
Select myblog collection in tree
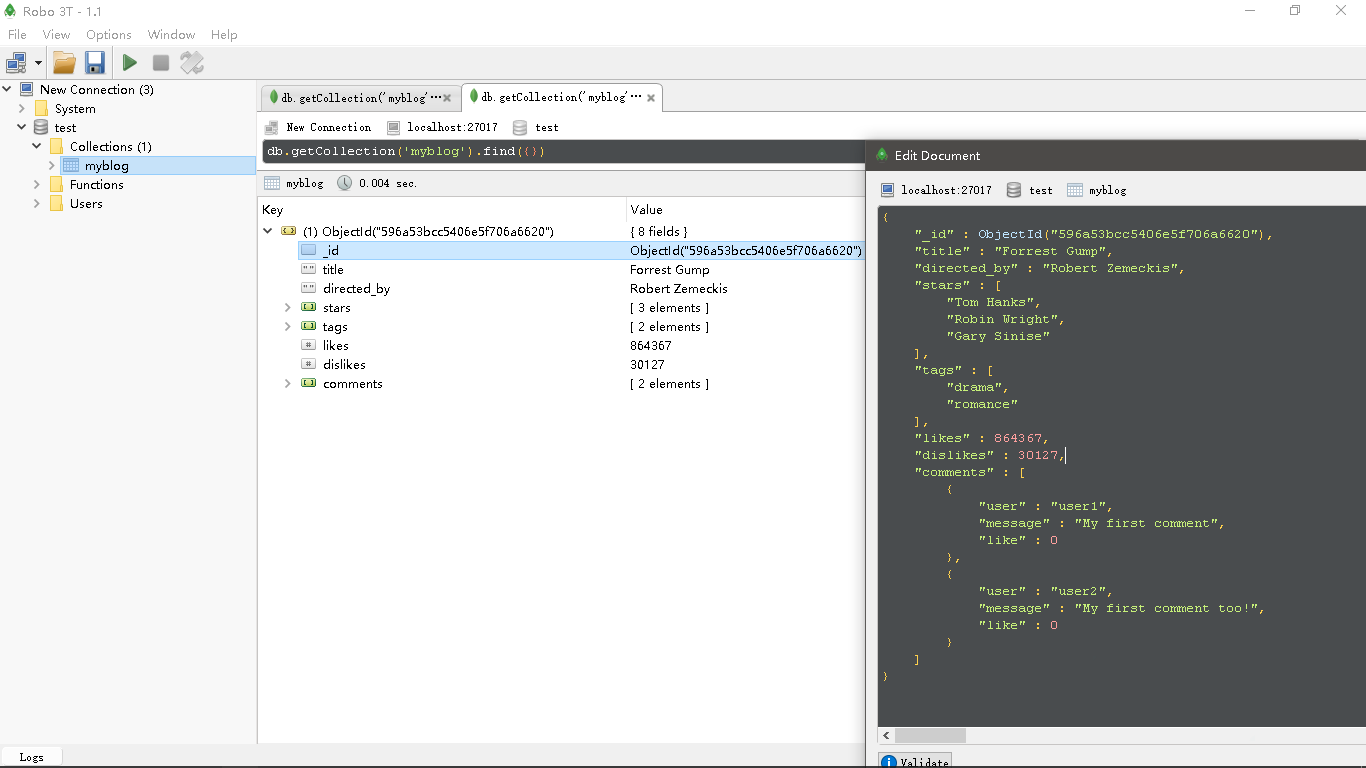[x=106, y=166]
